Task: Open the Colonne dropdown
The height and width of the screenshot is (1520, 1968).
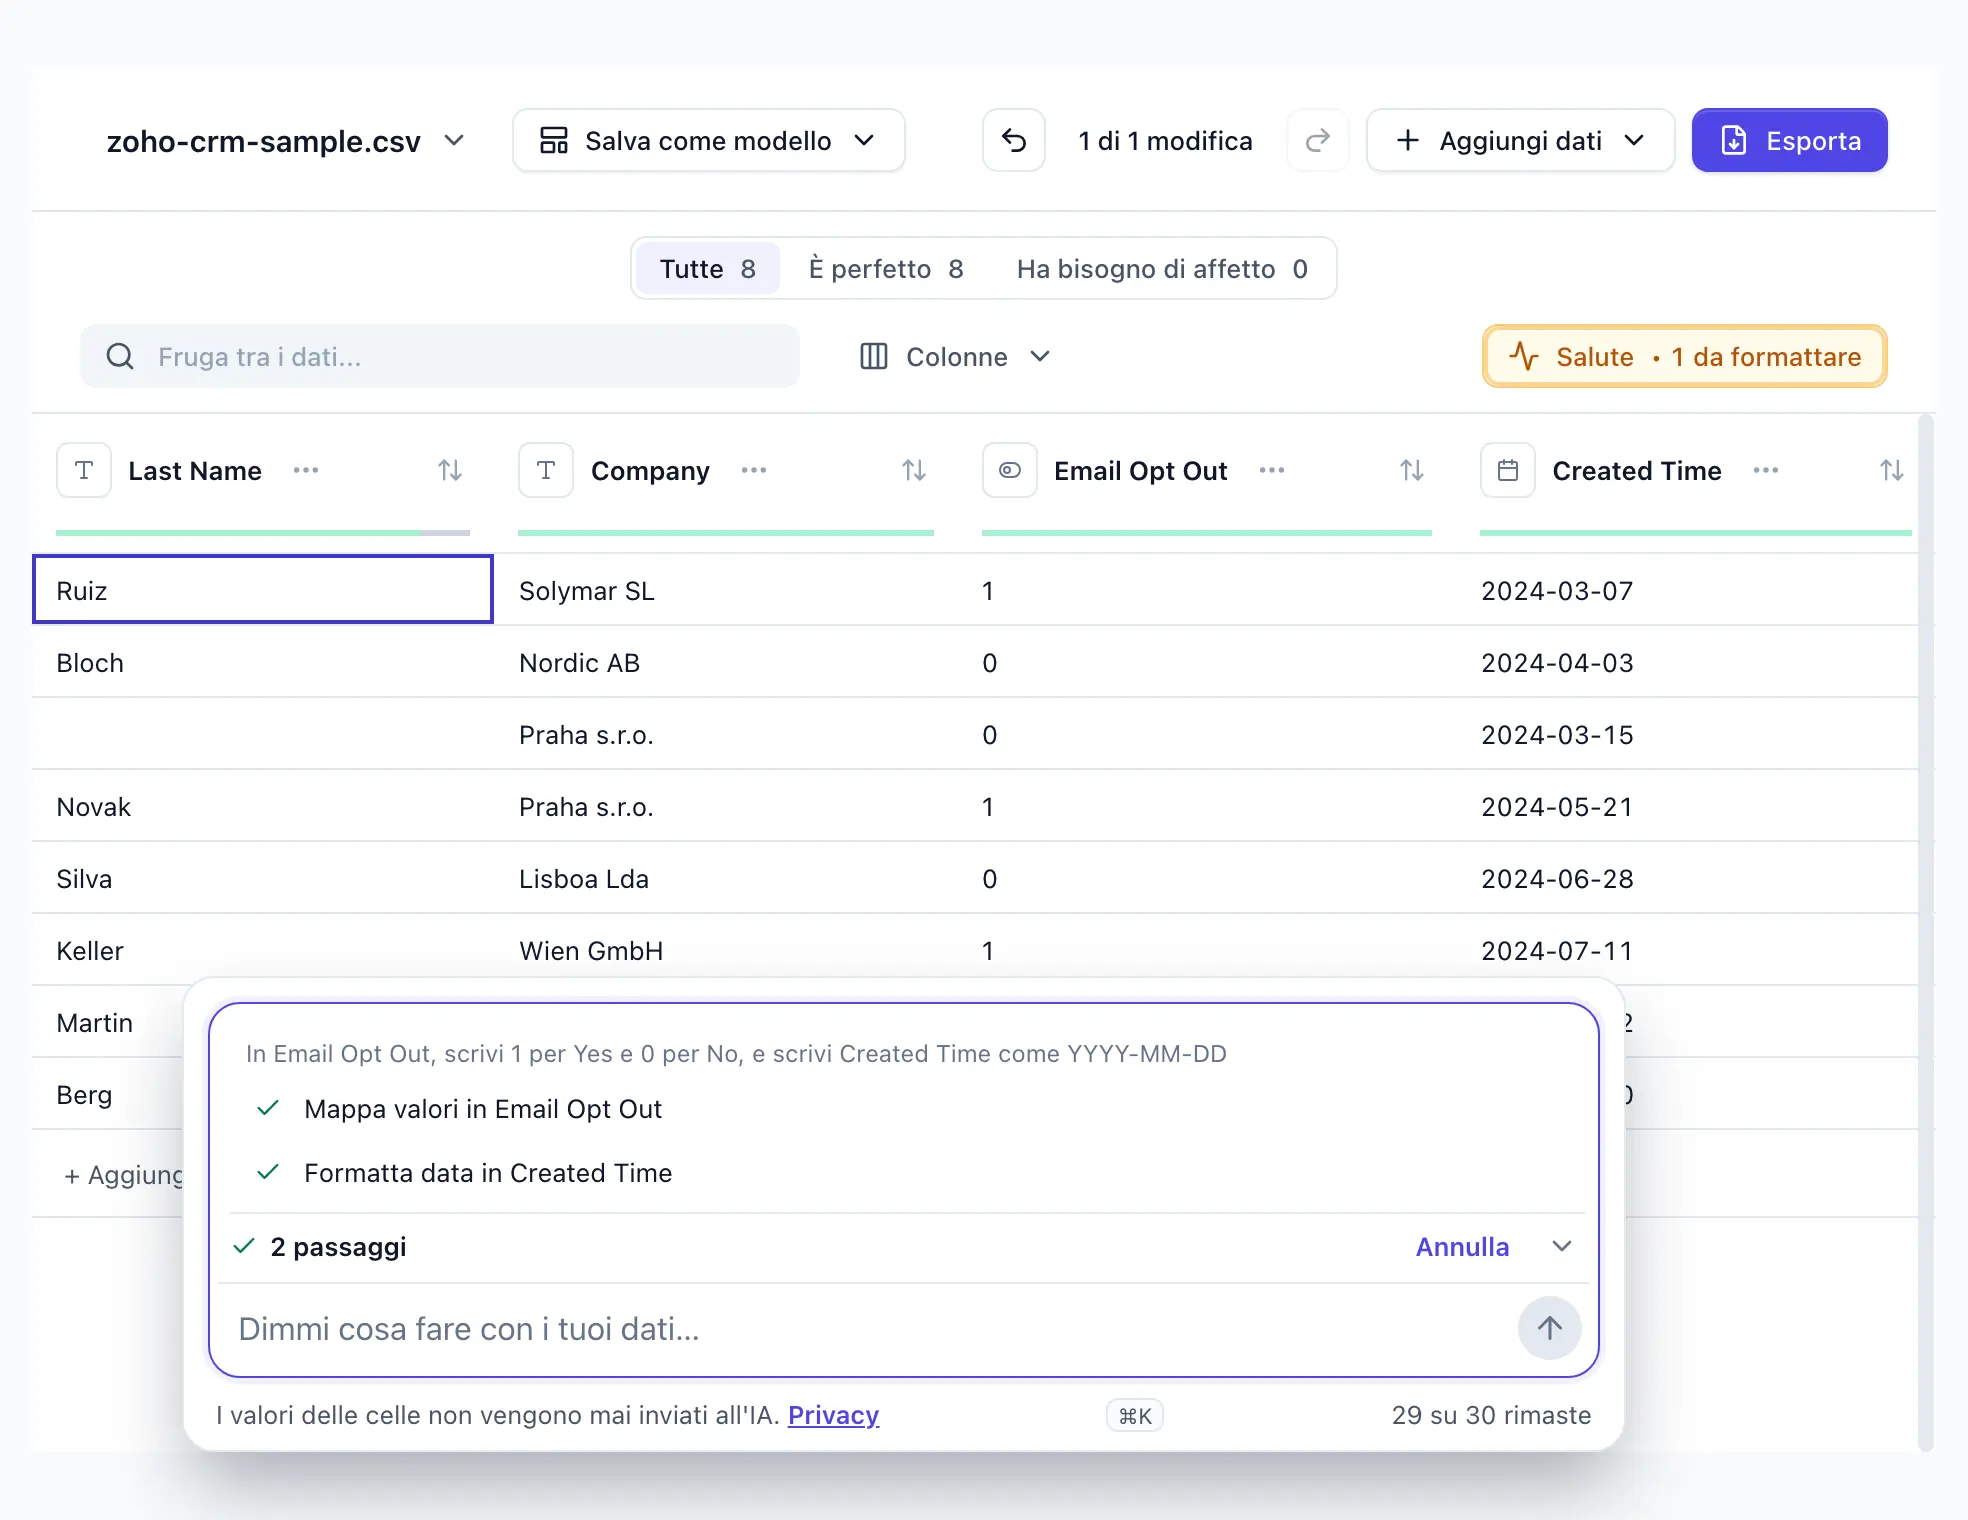Action: [955, 357]
